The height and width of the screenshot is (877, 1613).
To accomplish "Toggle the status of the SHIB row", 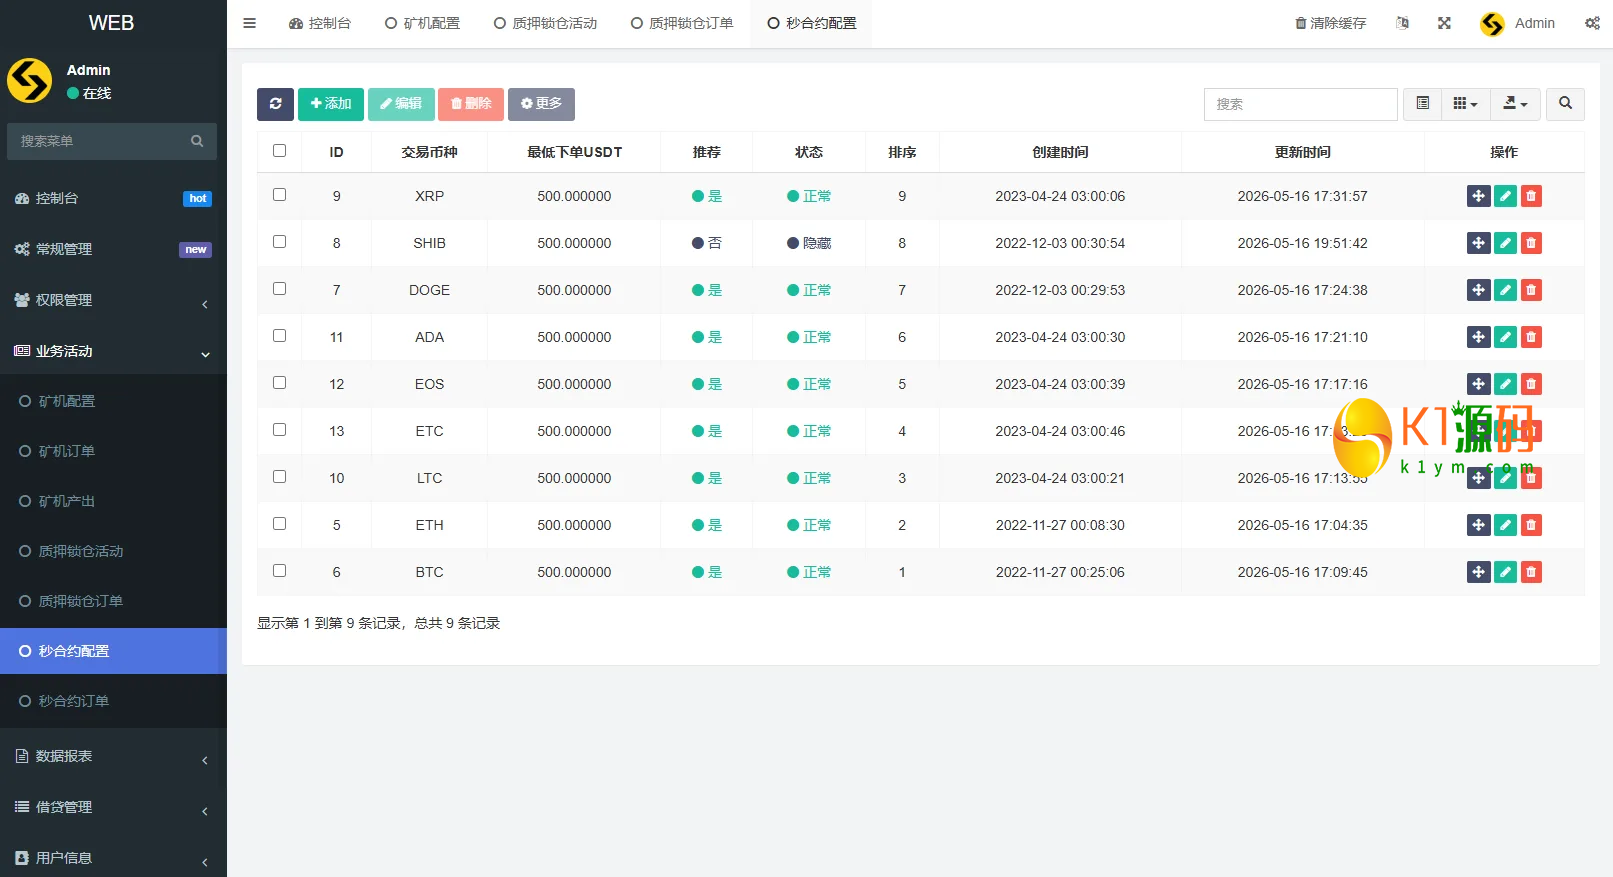I will pos(809,243).
